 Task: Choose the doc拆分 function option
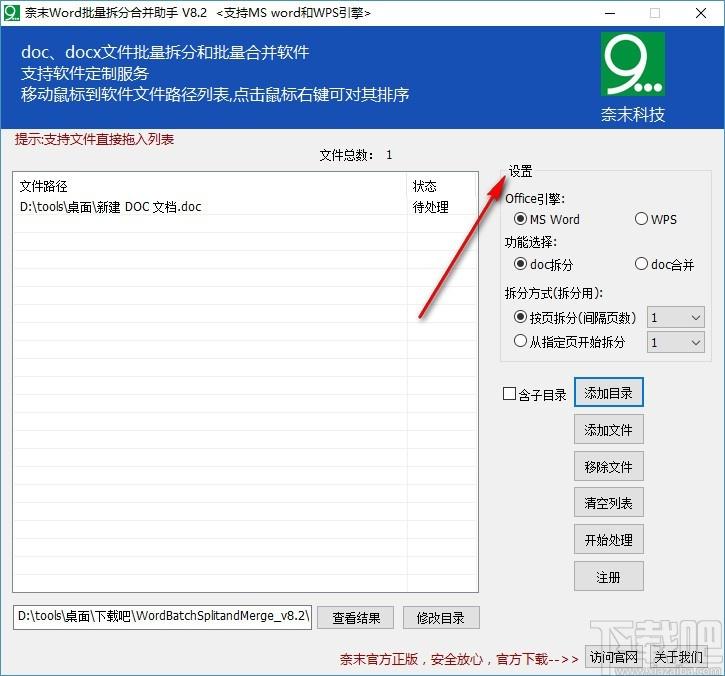click(x=543, y=264)
